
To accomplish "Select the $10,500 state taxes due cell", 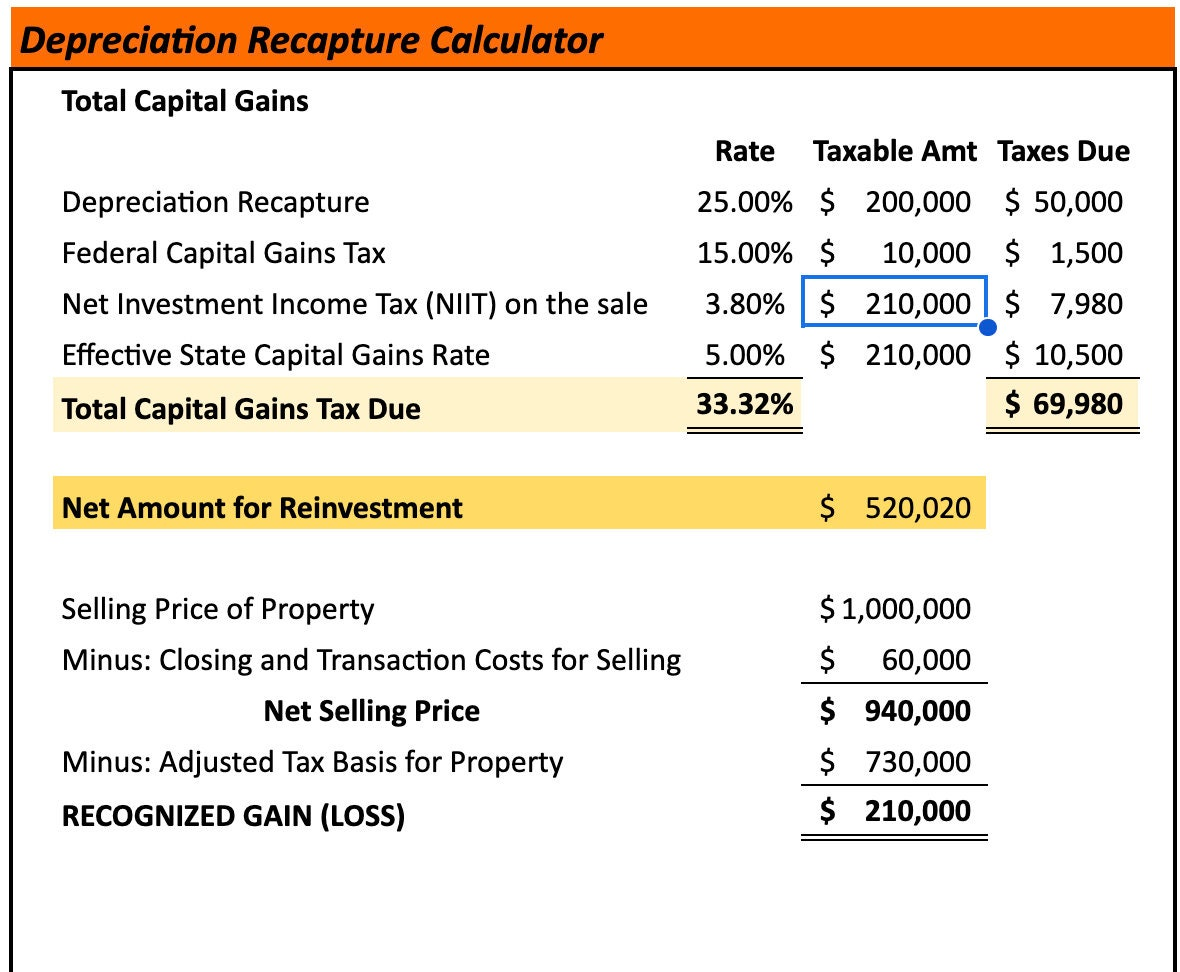I will coord(1063,355).
